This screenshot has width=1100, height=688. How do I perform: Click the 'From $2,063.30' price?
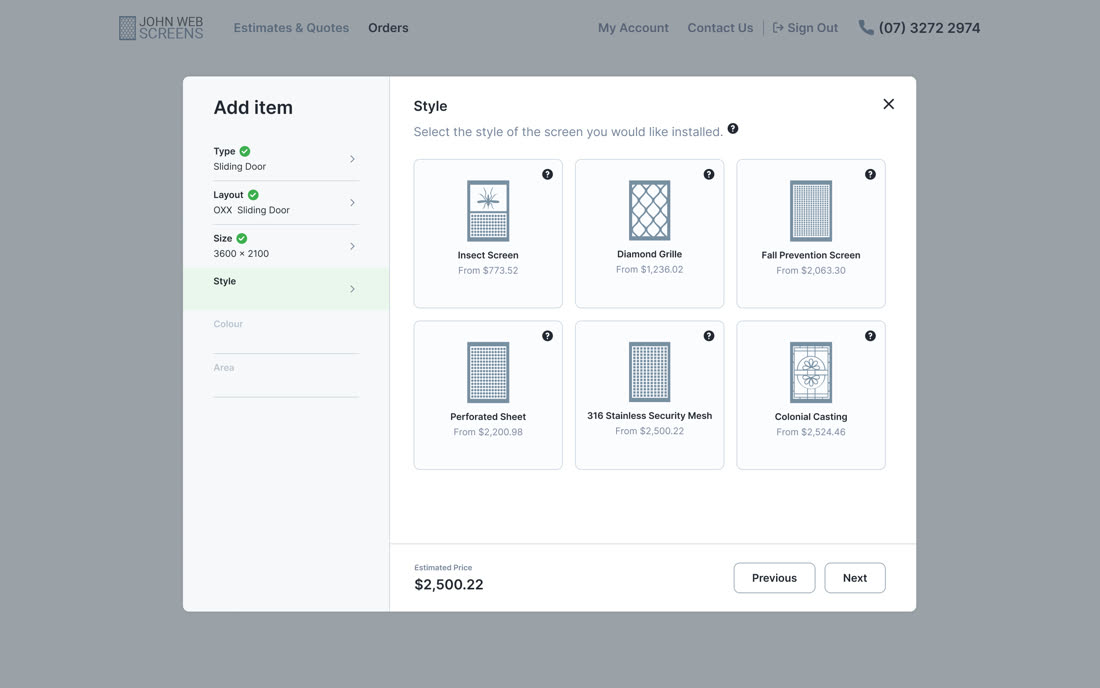click(x=811, y=271)
